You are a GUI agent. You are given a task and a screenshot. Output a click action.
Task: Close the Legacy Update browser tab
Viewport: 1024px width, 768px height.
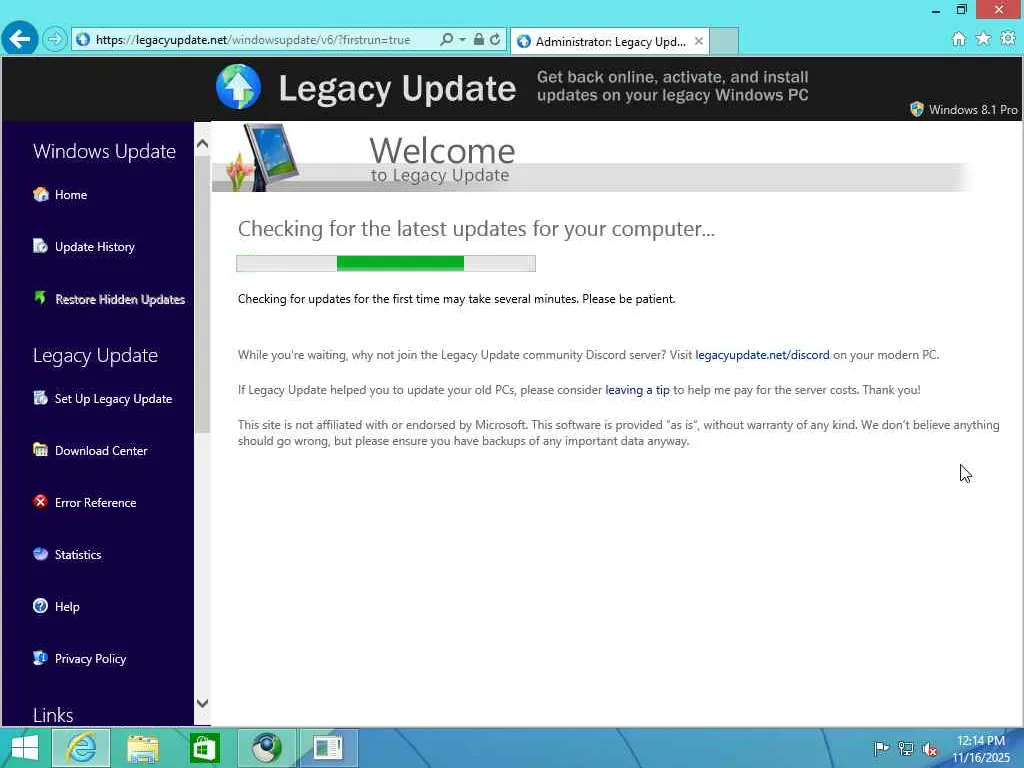(699, 41)
